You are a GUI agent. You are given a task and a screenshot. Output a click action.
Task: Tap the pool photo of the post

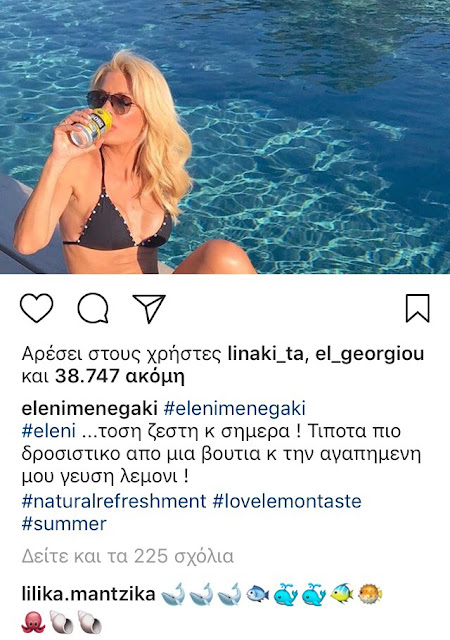[225, 137]
